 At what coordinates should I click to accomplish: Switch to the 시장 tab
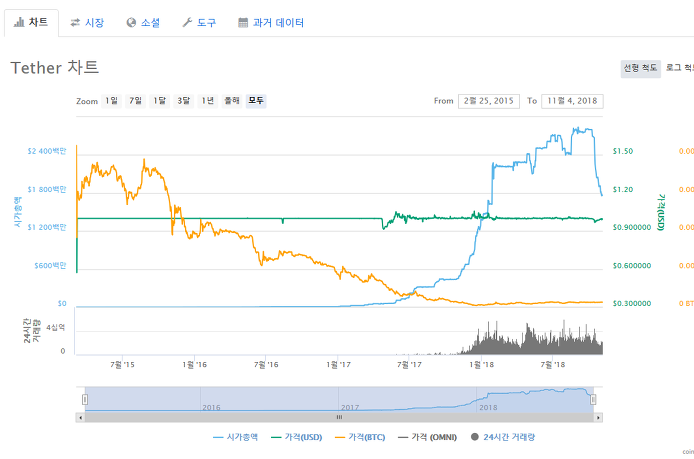click(87, 23)
